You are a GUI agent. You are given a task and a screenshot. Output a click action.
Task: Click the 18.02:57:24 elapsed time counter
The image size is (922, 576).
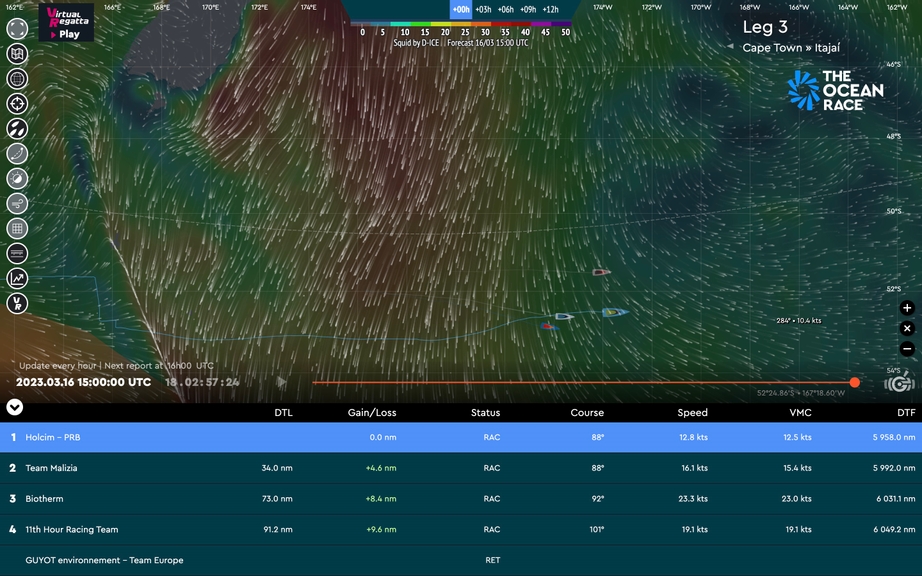pos(202,382)
